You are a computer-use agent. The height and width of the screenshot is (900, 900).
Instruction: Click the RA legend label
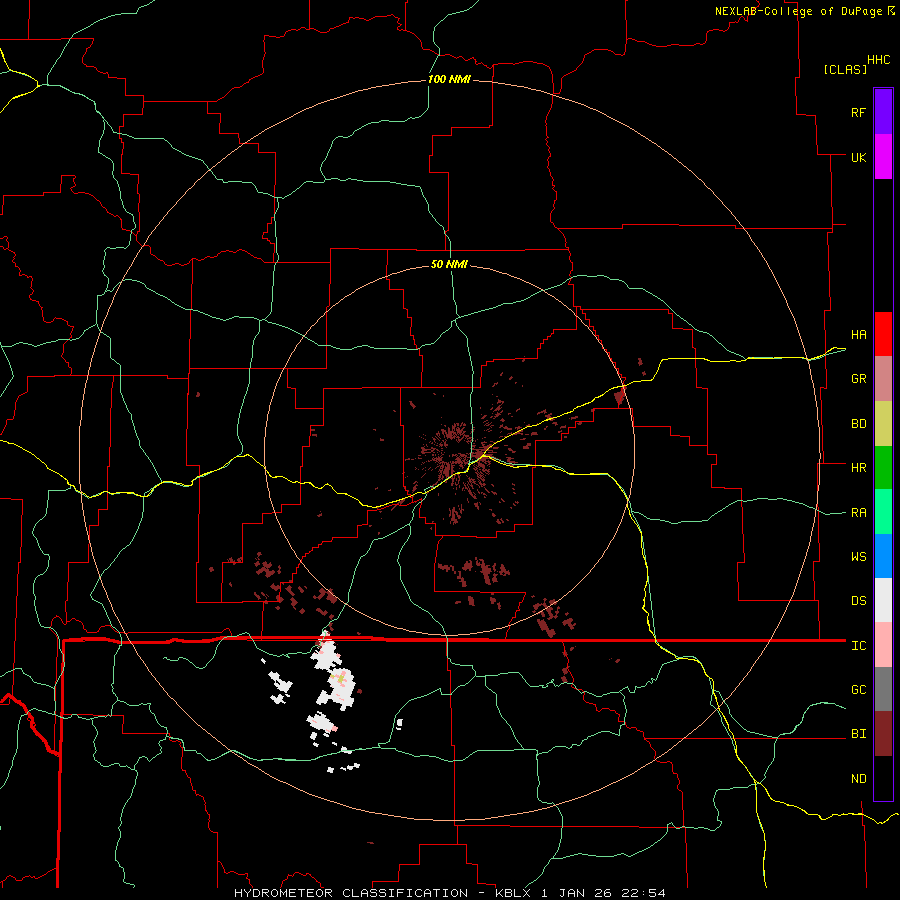[x=859, y=513]
